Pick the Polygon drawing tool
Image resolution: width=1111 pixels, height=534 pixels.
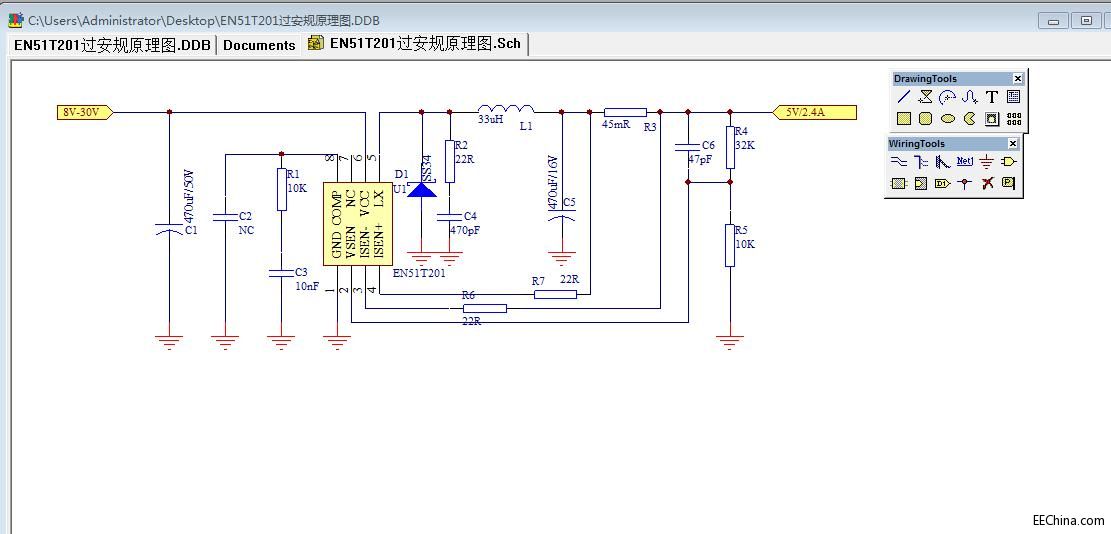(926, 97)
